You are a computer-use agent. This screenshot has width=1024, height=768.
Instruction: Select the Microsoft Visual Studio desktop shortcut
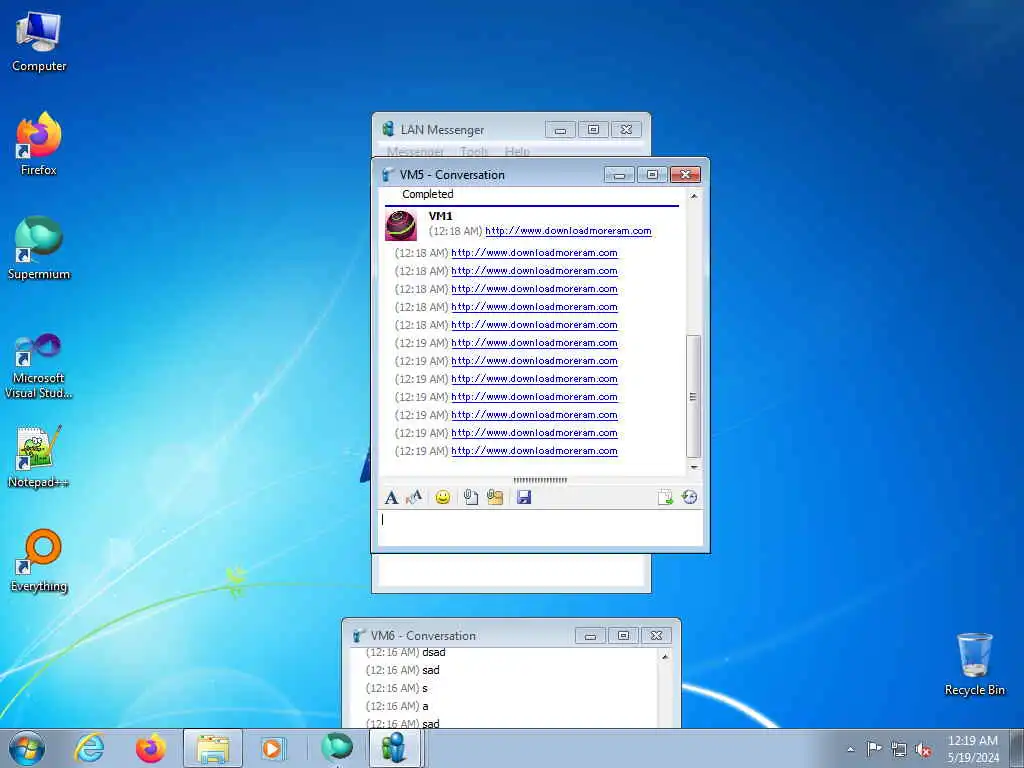point(39,366)
